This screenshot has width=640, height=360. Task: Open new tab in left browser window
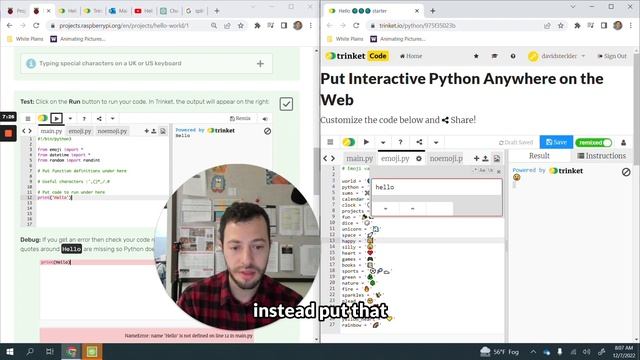pyautogui.click(x=217, y=11)
